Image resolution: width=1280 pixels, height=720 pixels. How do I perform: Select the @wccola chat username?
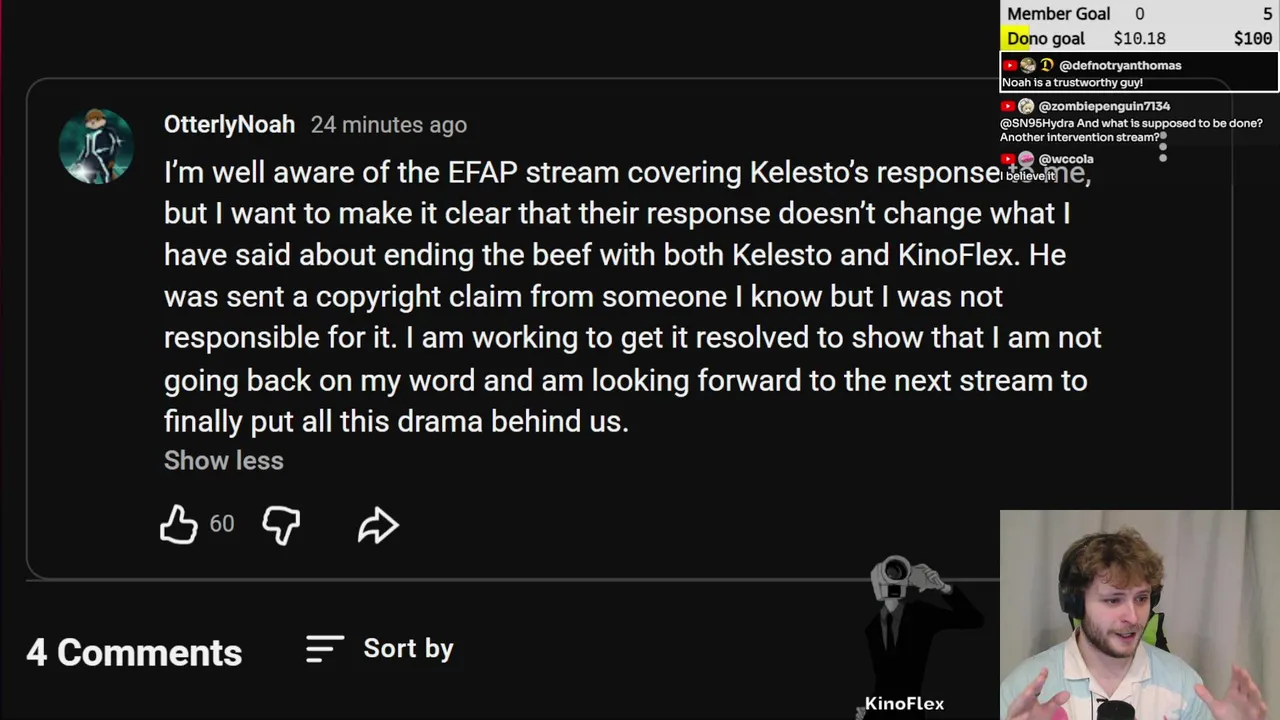(1066, 159)
